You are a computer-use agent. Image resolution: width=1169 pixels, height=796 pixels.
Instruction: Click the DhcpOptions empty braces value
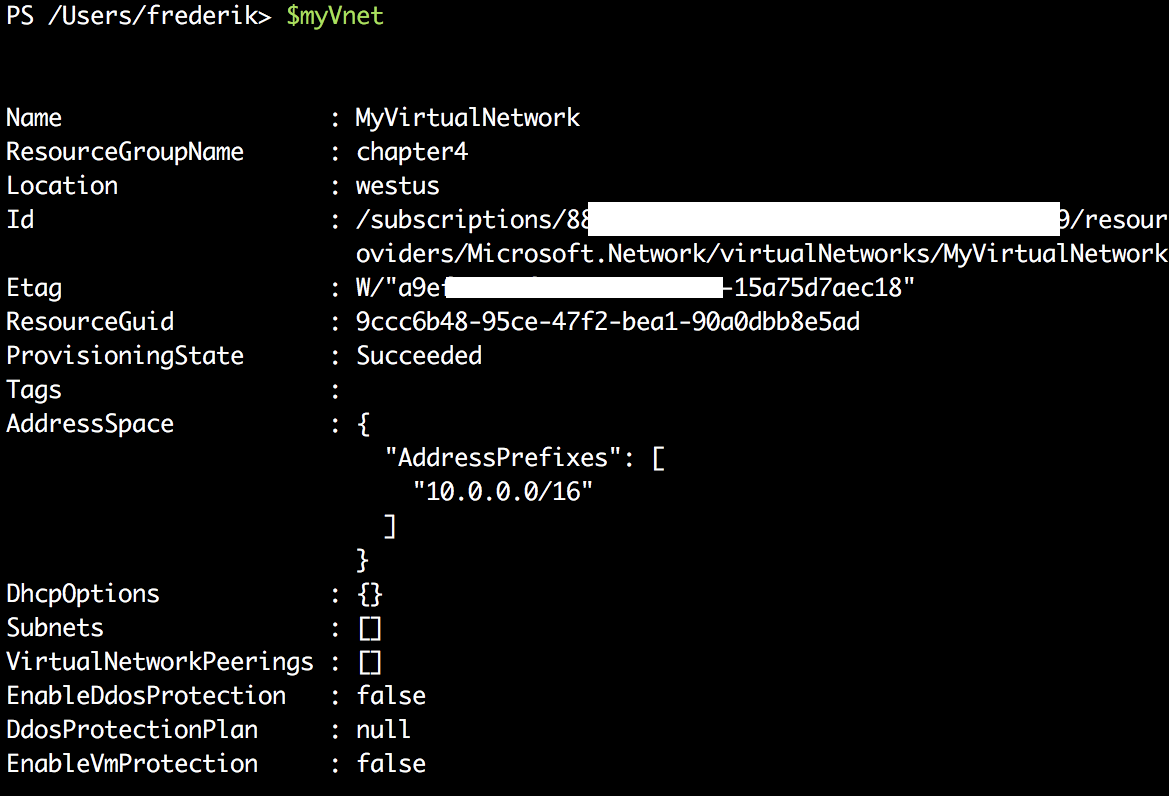[x=370, y=594]
